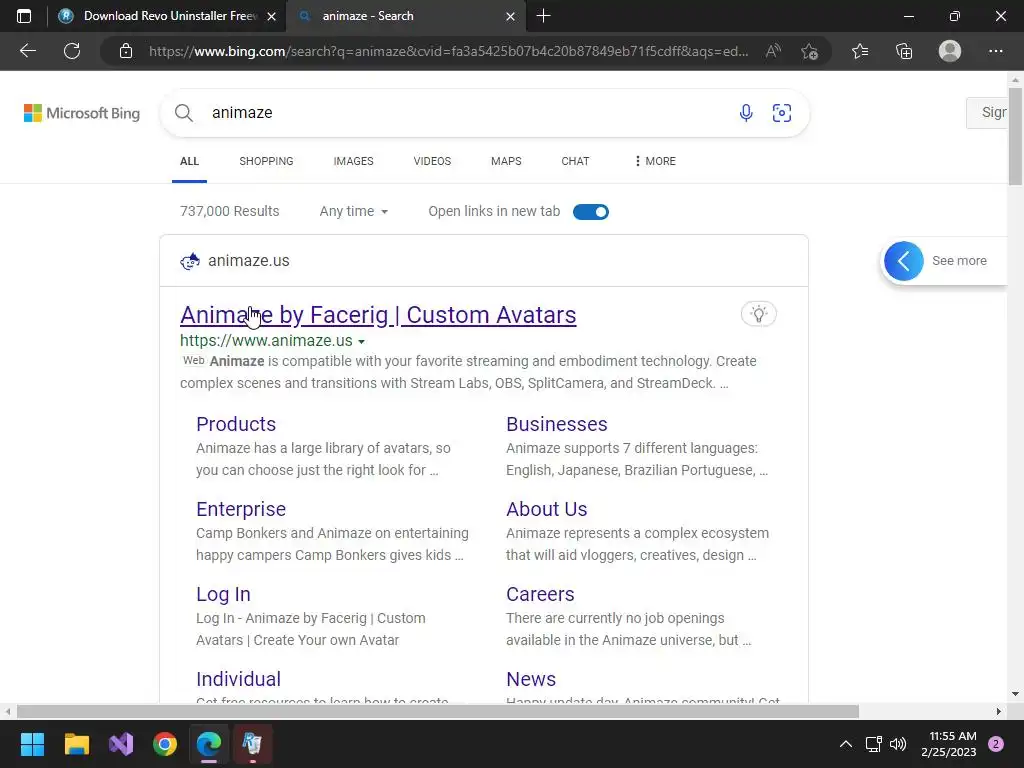Open the Careers sitelink
Viewport: 1024px width, 768px height.
(540, 594)
